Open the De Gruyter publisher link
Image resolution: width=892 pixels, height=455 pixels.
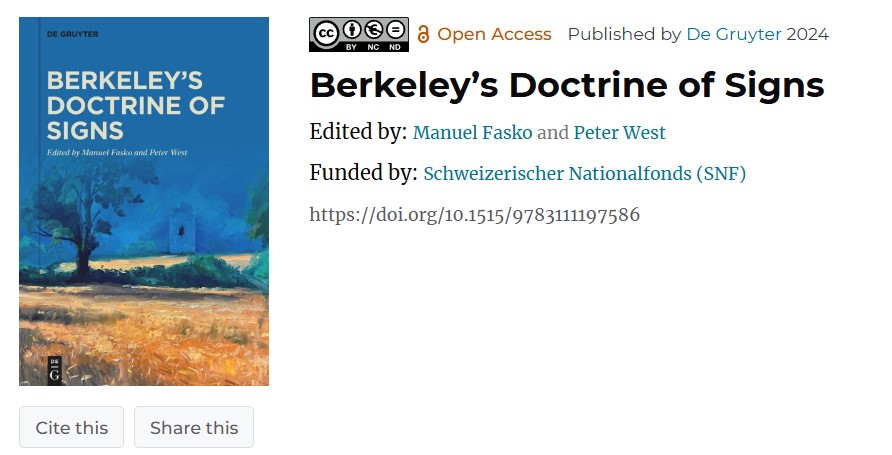pos(733,34)
